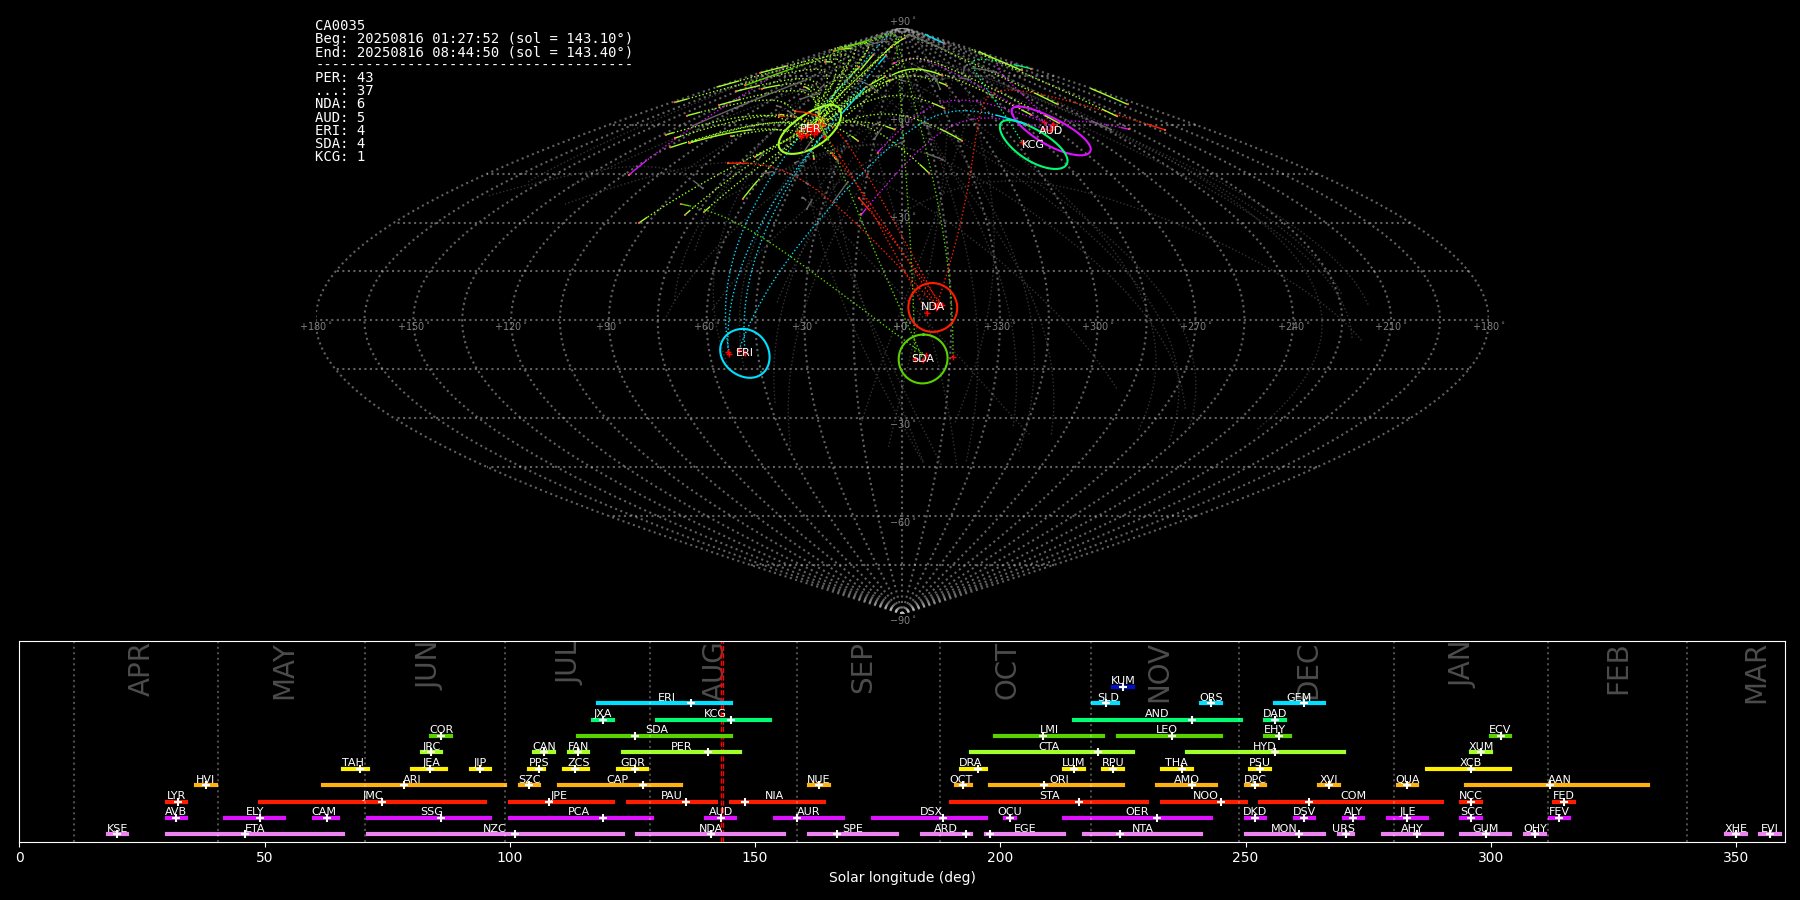This screenshot has width=1800, height=900.
Task: Click the XCB shower bar in the timeline
Action: pos(1468,769)
